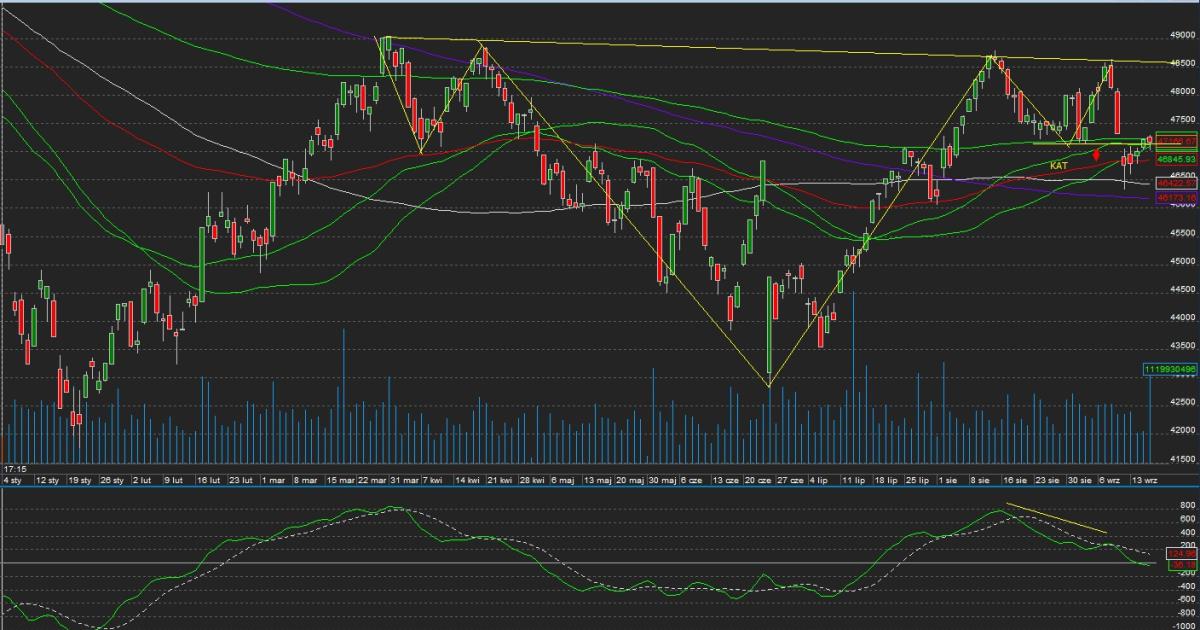1200x630 pixels.
Task: Click the green-boxed oscillator value below 124.96
Action: [1184, 565]
